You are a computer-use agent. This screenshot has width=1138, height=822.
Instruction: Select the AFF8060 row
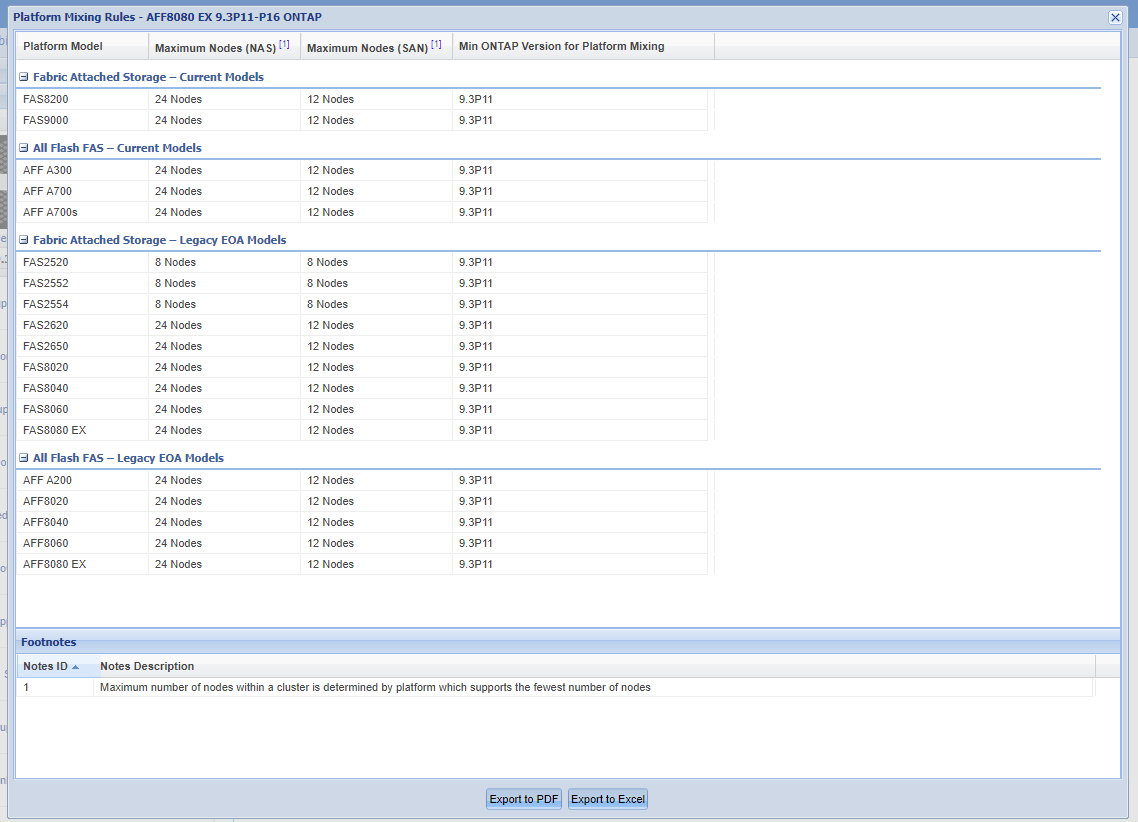(361, 543)
